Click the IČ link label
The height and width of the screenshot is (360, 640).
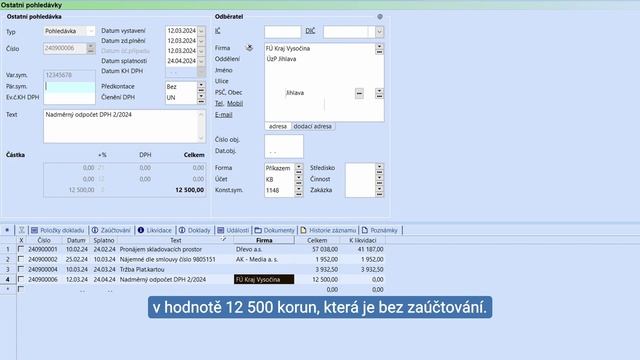coord(218,31)
